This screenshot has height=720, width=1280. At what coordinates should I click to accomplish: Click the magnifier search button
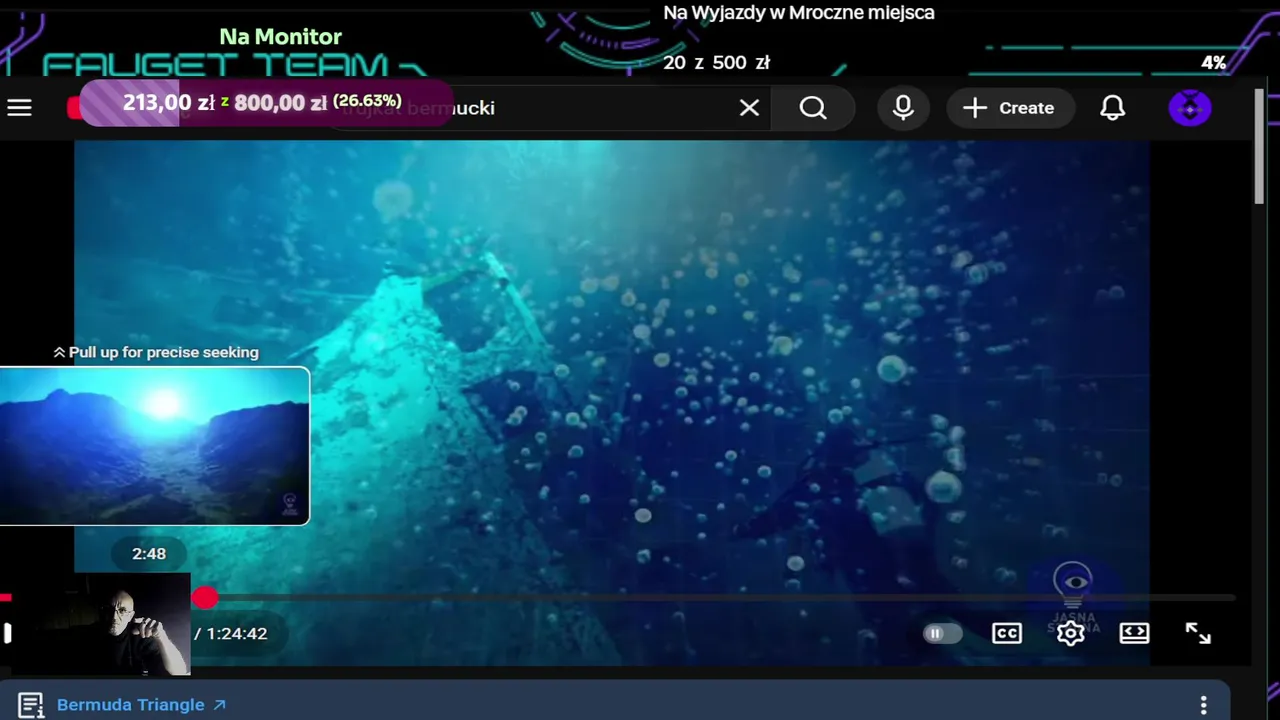[x=813, y=108]
